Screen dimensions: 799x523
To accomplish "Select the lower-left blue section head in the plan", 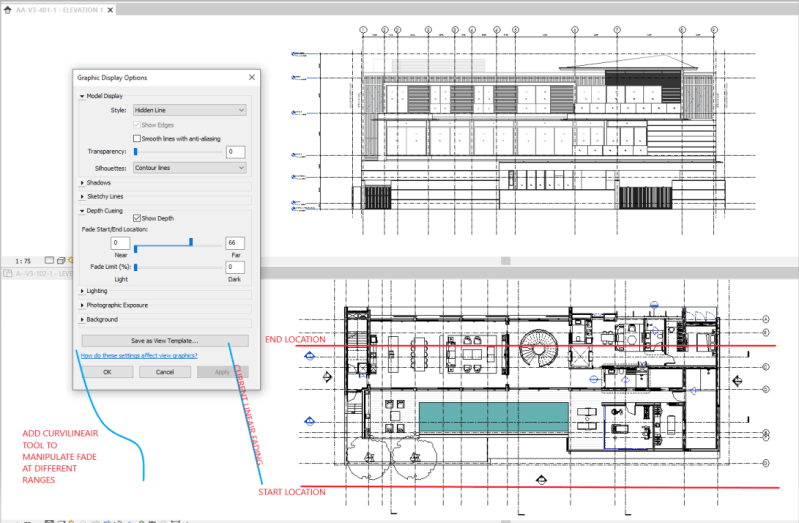I will coord(309,421).
